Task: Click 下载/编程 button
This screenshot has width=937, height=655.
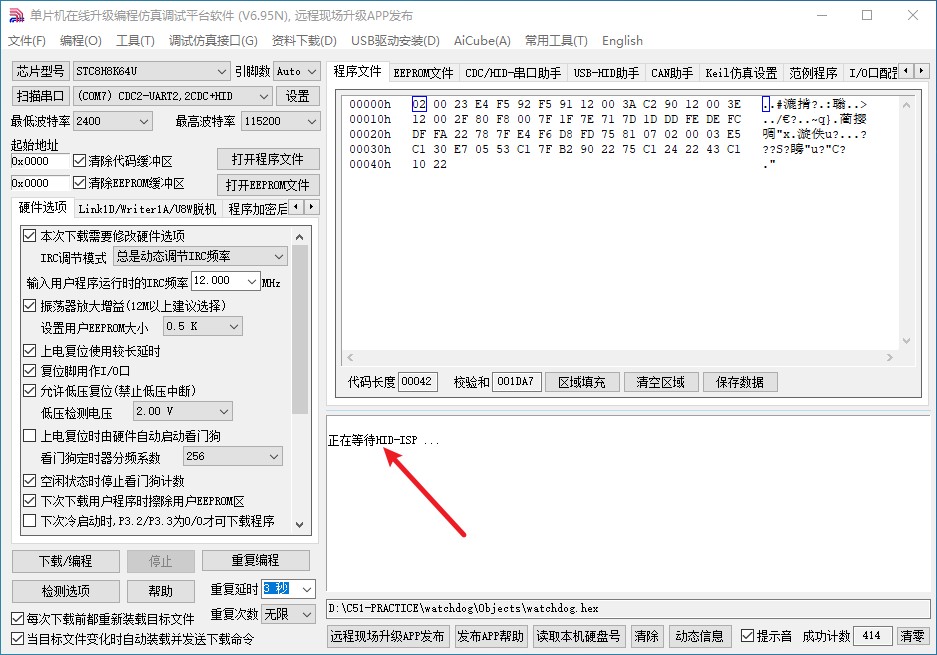Action: (x=66, y=561)
